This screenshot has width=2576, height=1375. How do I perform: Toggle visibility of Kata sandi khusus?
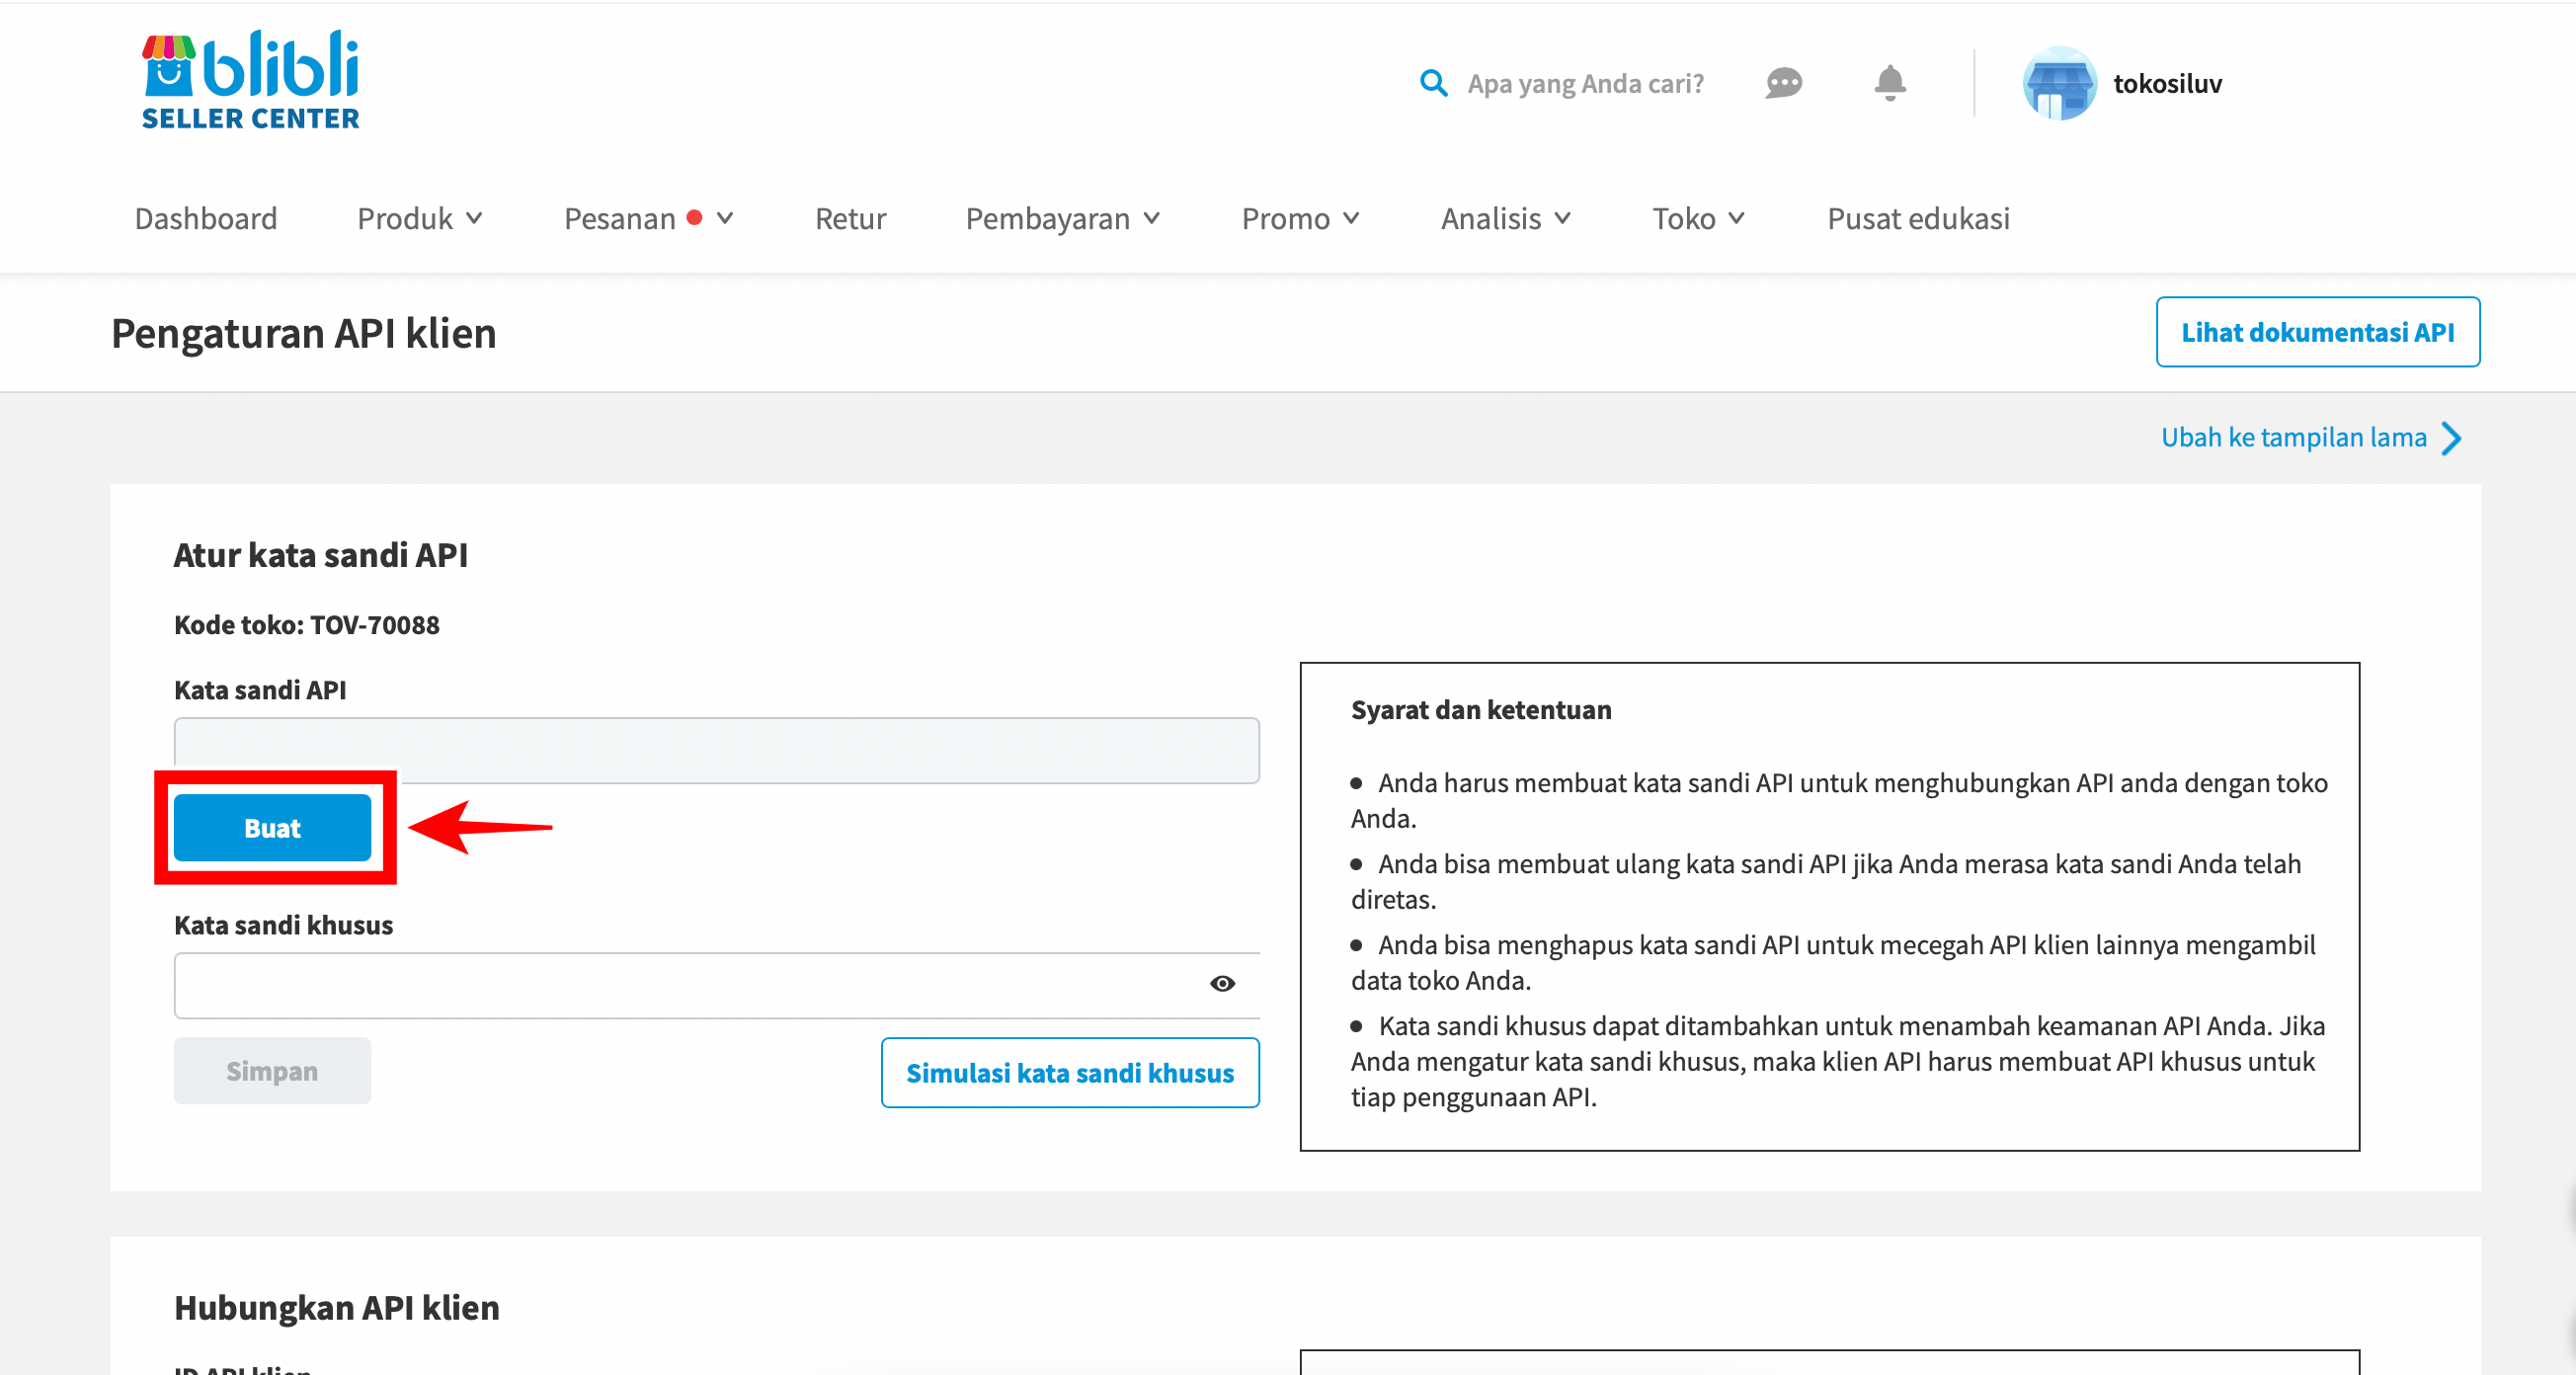(x=1222, y=984)
